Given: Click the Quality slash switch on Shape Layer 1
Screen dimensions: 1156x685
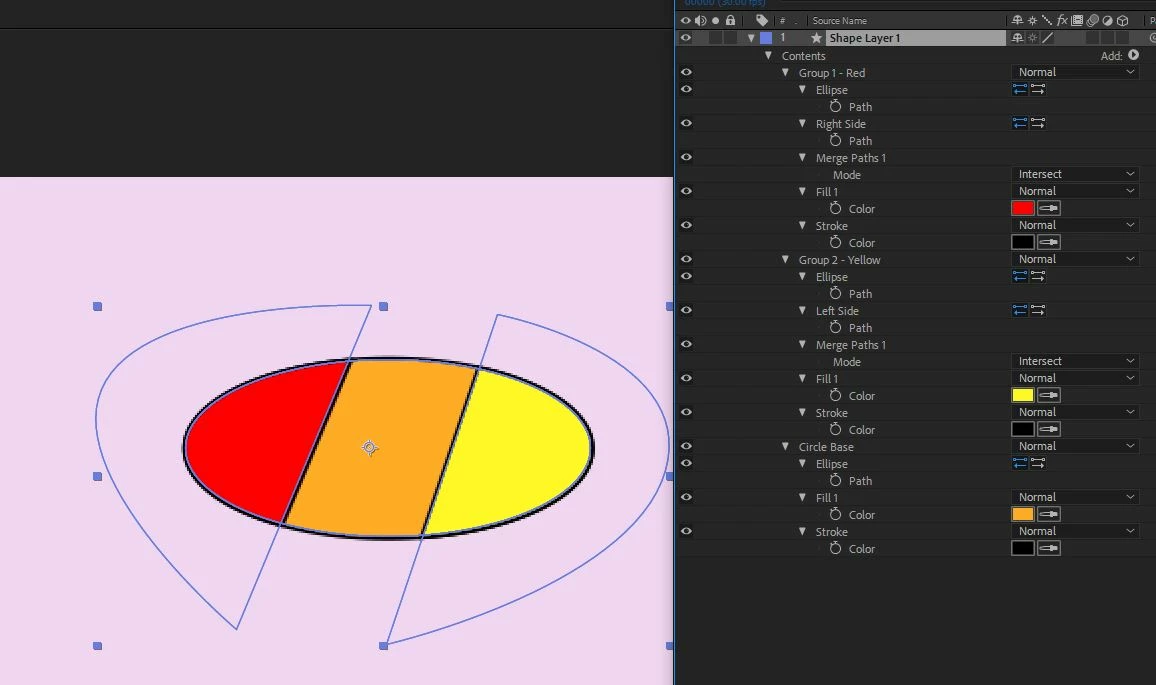Looking at the screenshot, I should coord(1048,38).
